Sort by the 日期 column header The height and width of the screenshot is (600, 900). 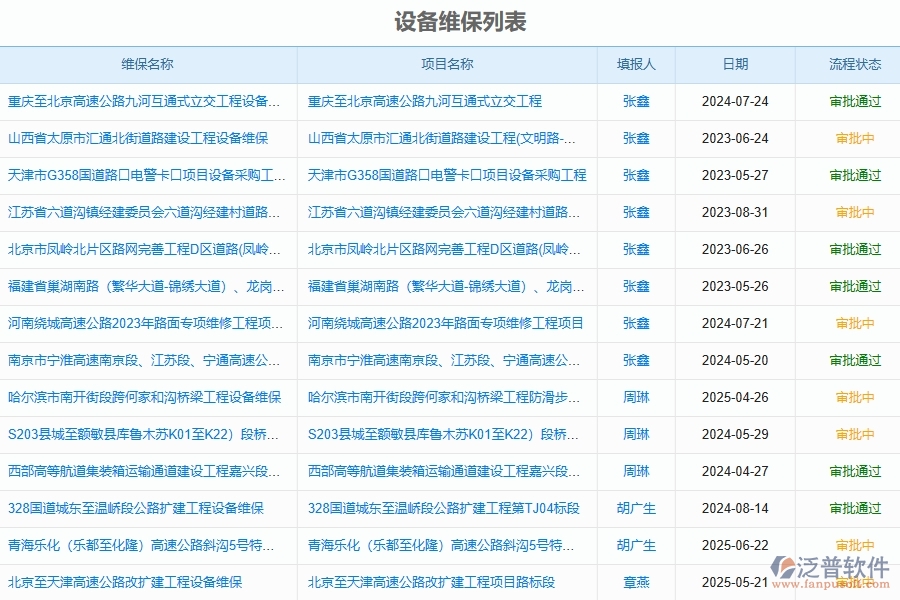click(x=736, y=64)
